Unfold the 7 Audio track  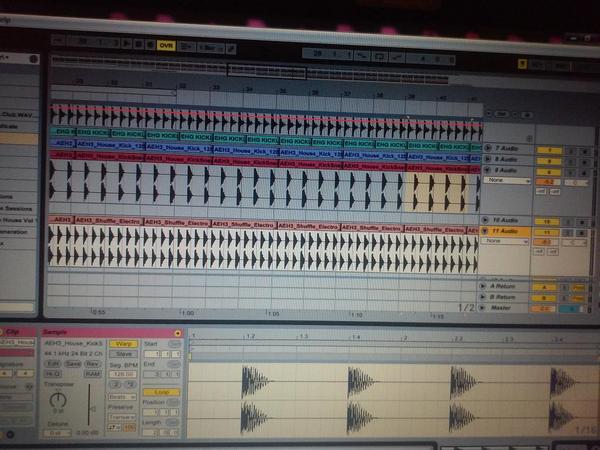coord(488,148)
